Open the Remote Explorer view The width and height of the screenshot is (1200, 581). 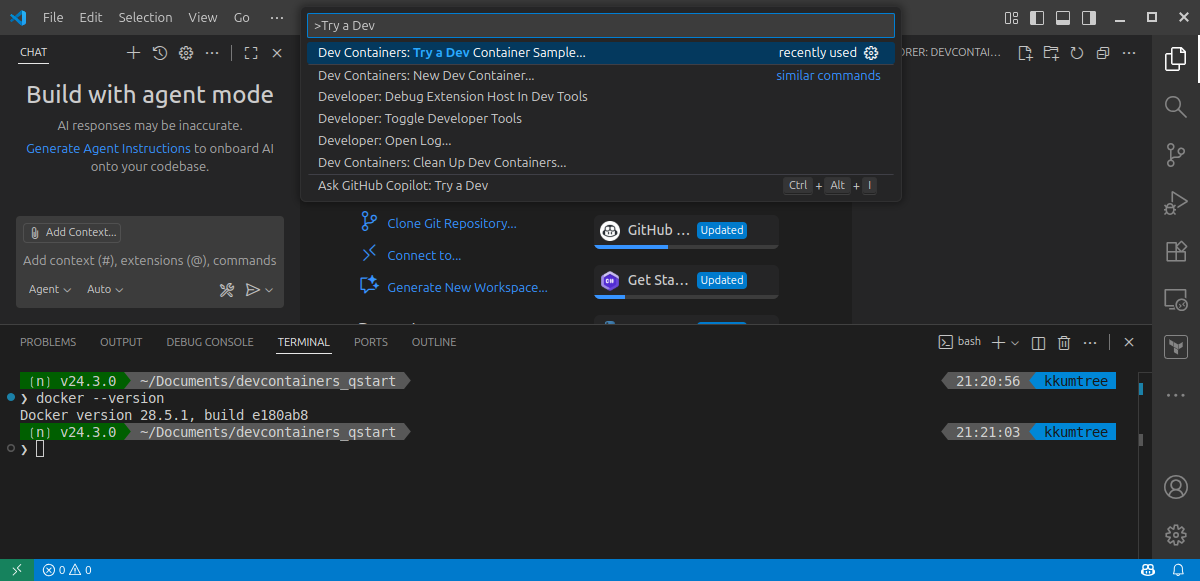[1176, 299]
